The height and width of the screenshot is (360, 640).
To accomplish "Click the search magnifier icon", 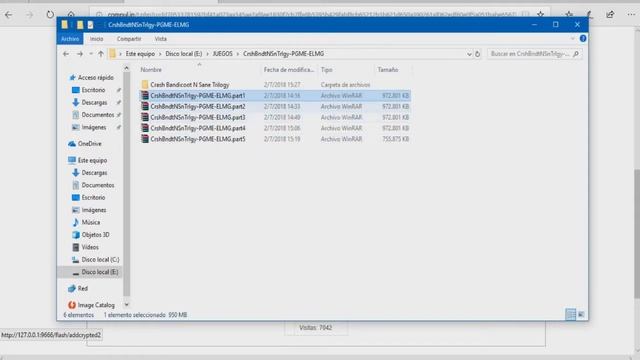I will click(576, 54).
